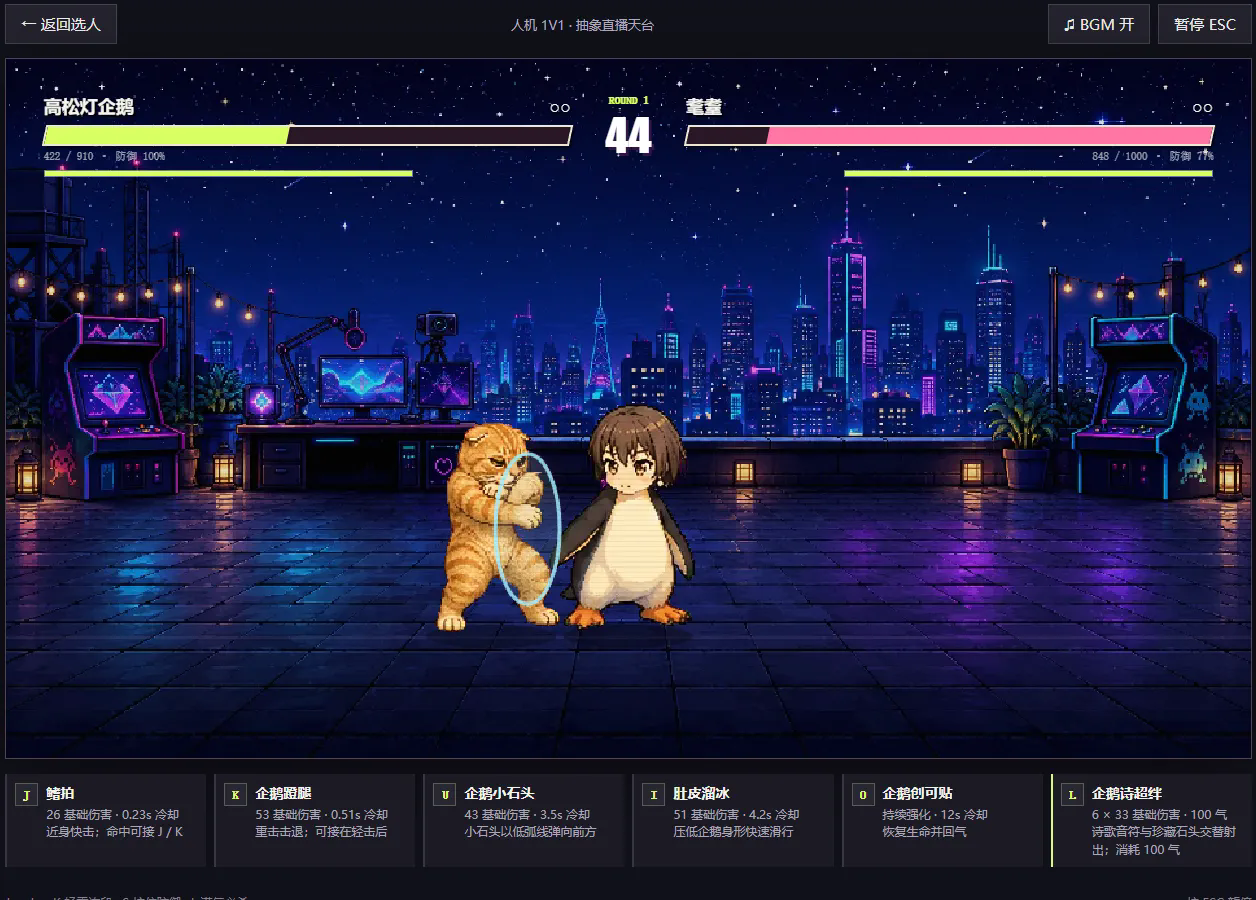The image size is (1256, 900).
Task: Click round-win circles beside 耄耋
Action: 1202,108
